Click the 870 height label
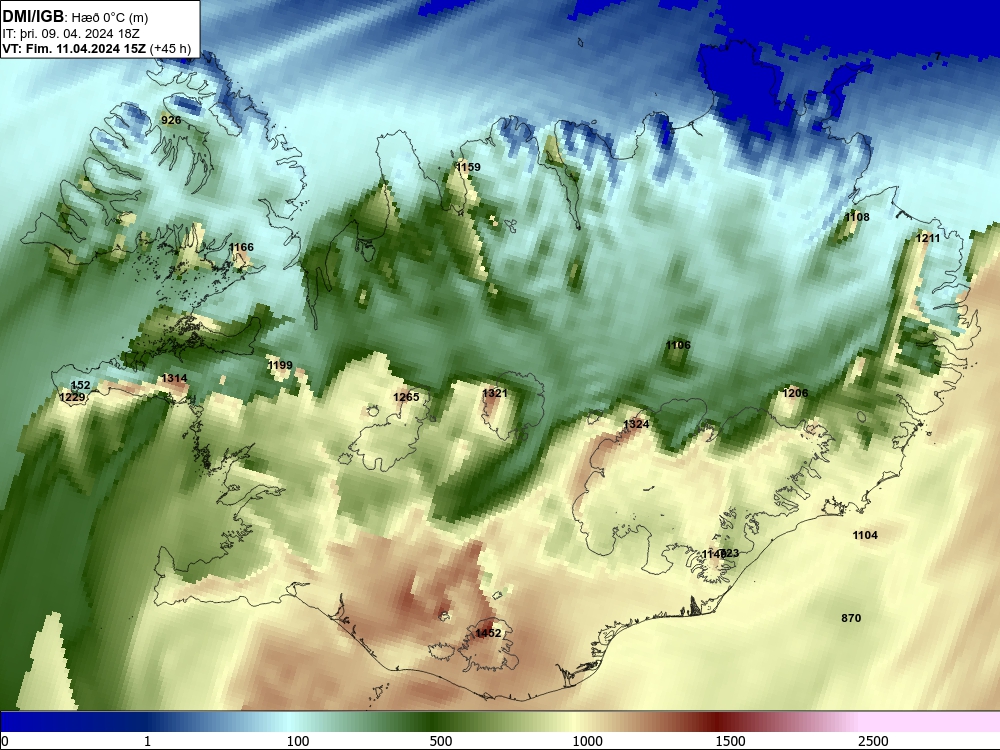This screenshot has height=750, width=1000. (851, 618)
